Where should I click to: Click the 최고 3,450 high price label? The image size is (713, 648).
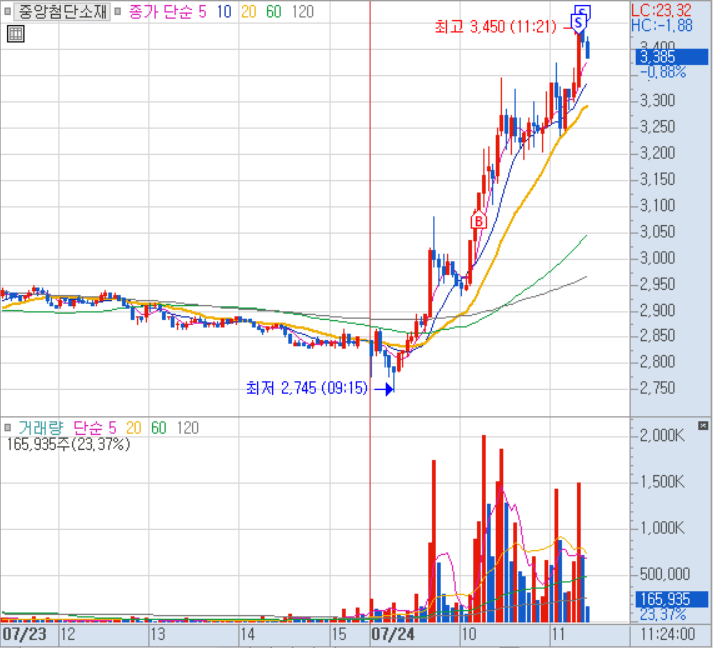494,25
